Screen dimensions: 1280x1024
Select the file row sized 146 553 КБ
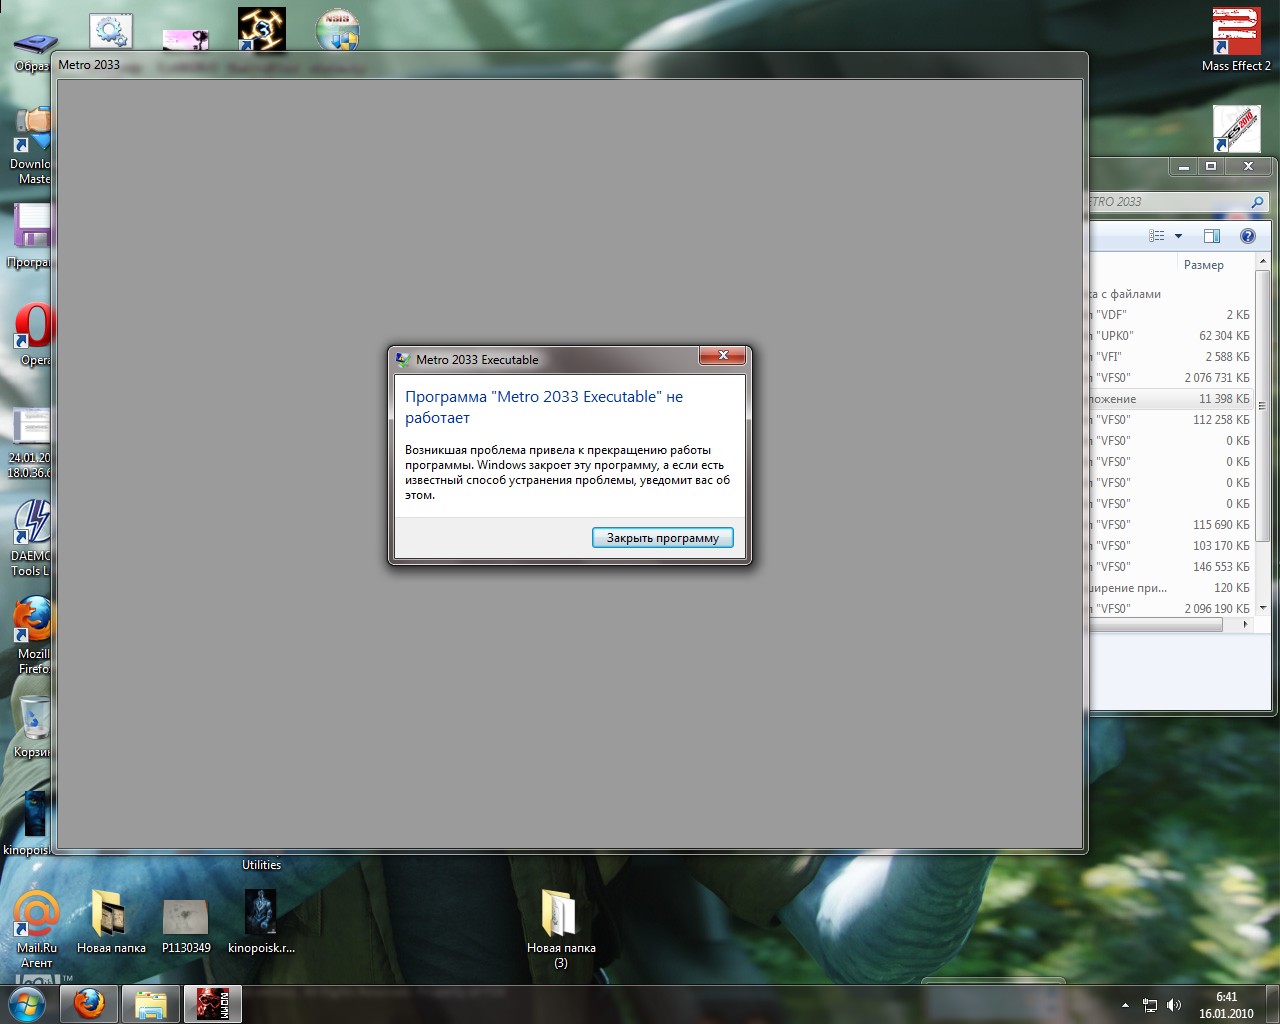1170,567
